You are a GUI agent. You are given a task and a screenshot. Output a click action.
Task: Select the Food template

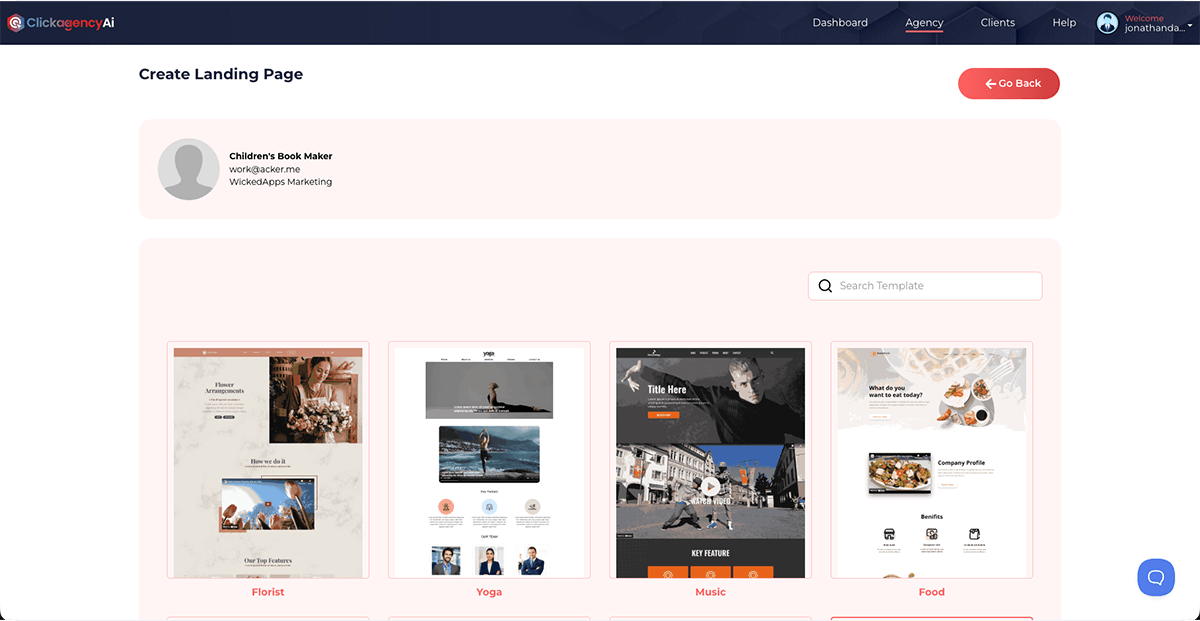click(x=931, y=460)
